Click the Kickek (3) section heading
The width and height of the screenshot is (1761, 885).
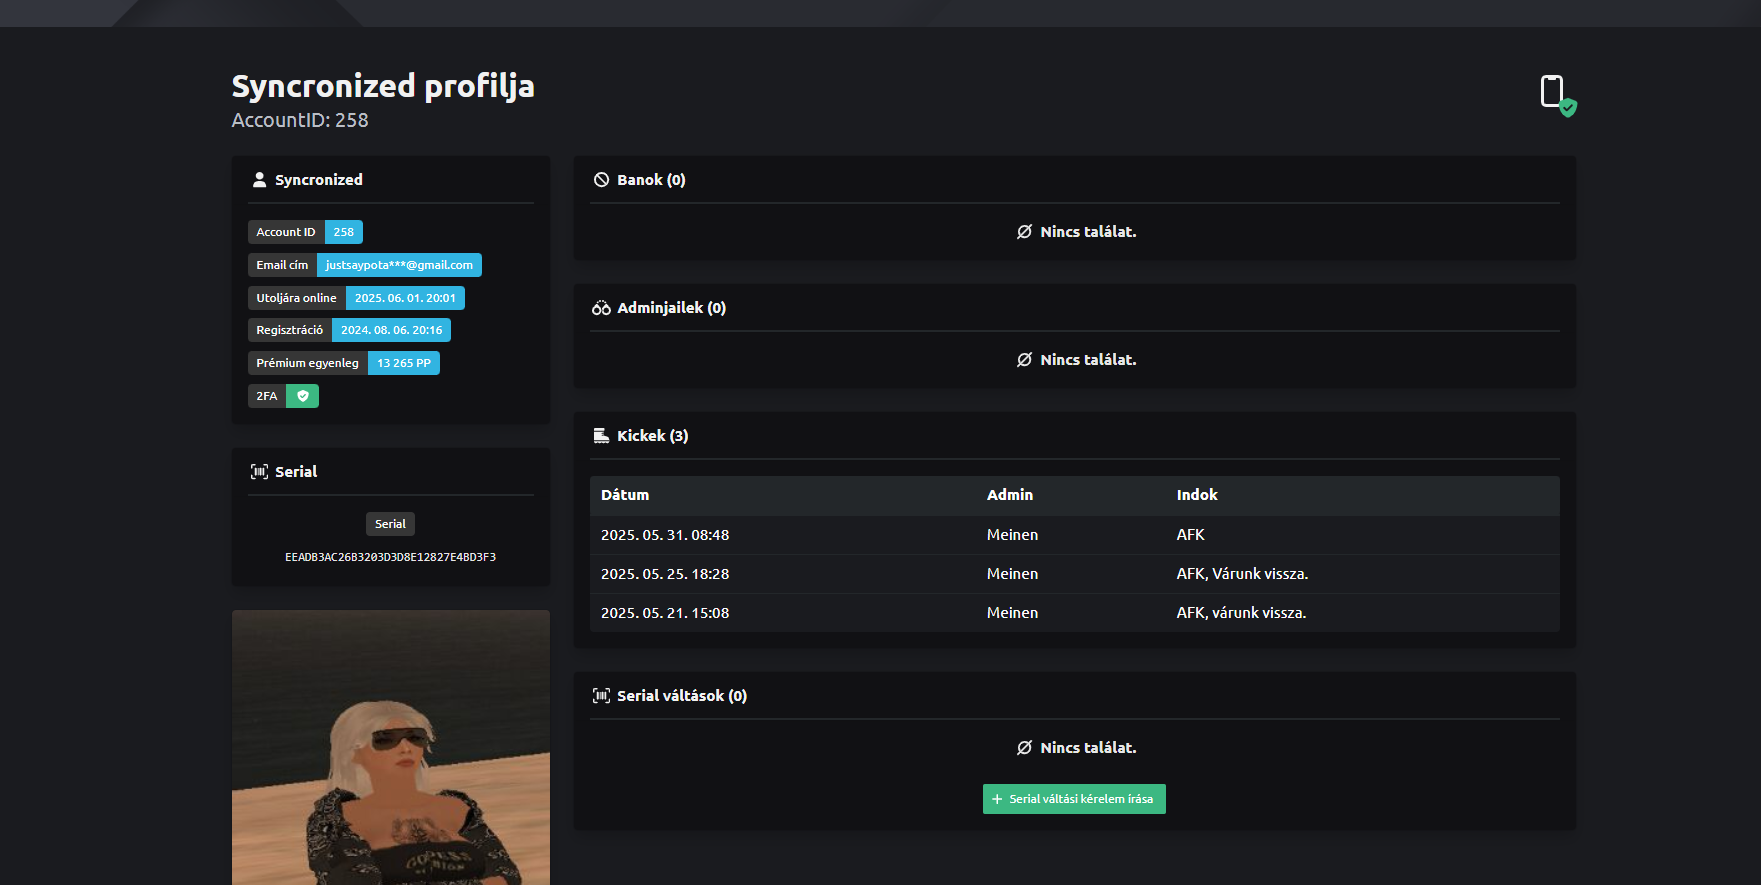pos(652,436)
